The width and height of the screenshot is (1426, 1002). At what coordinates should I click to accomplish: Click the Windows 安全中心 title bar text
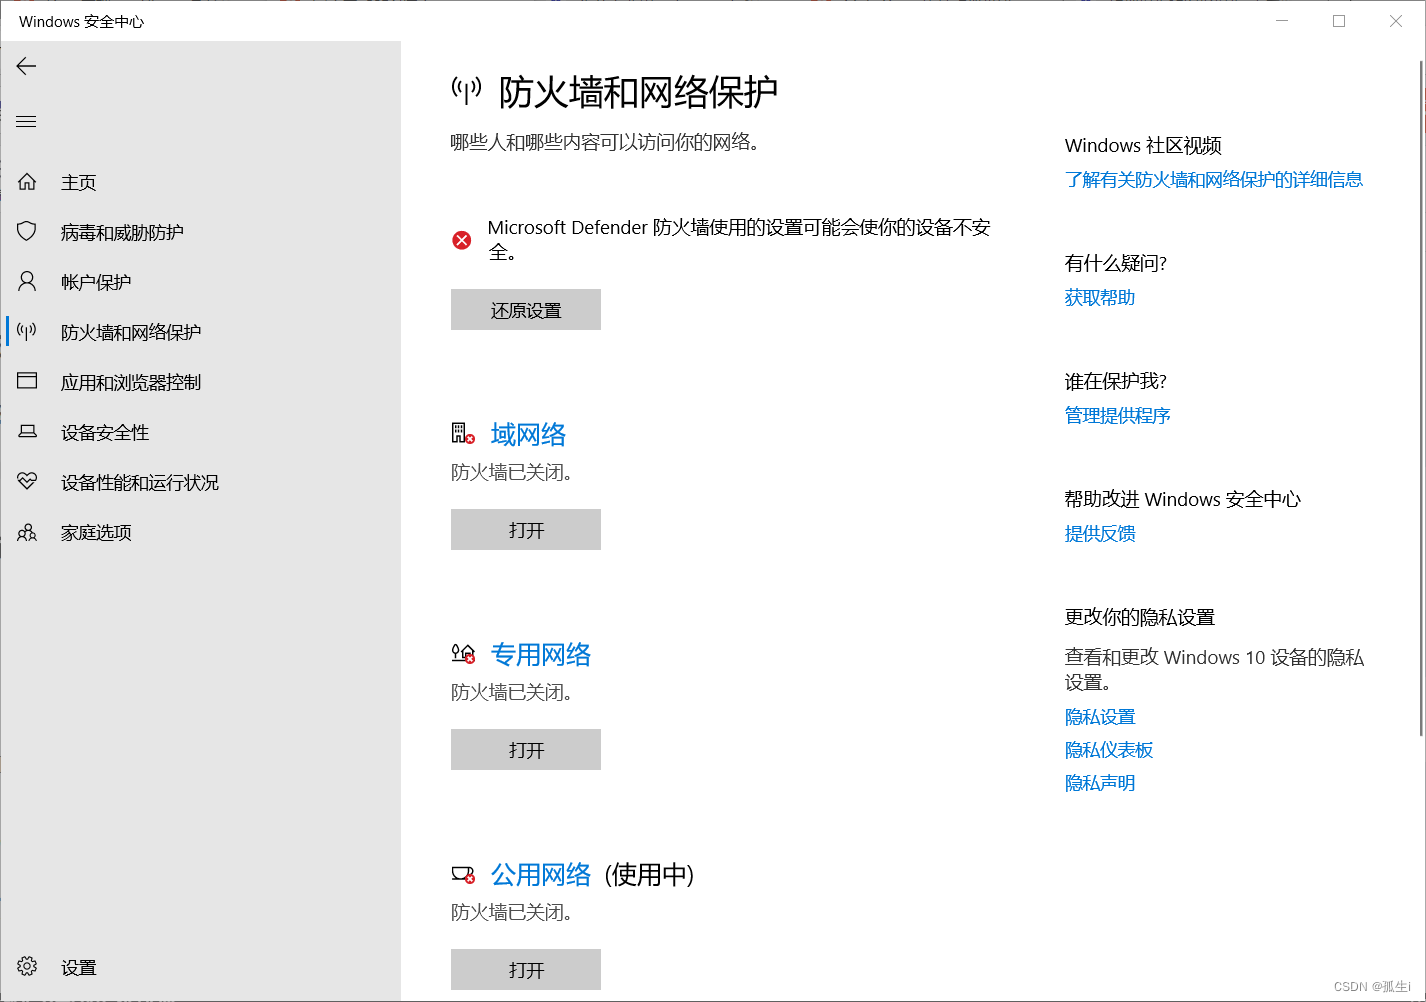81,21
